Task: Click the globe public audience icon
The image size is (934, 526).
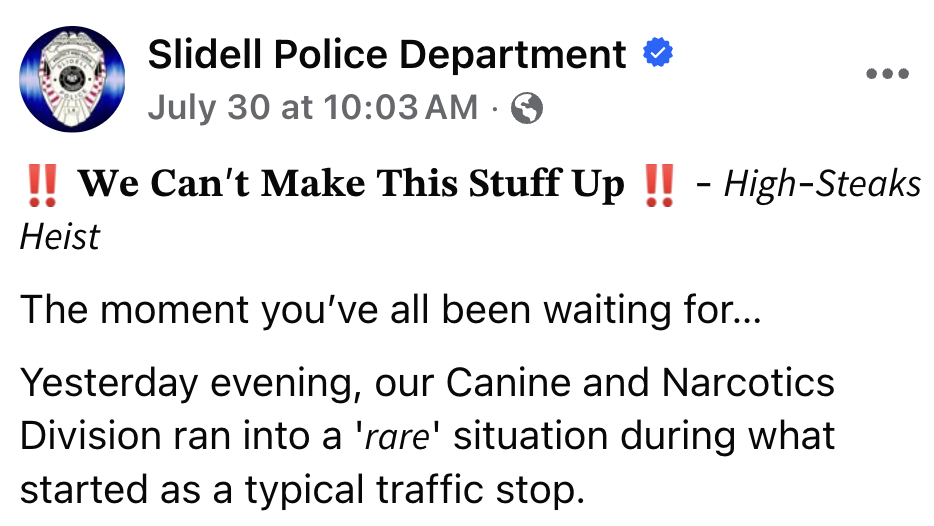Action: click(527, 108)
